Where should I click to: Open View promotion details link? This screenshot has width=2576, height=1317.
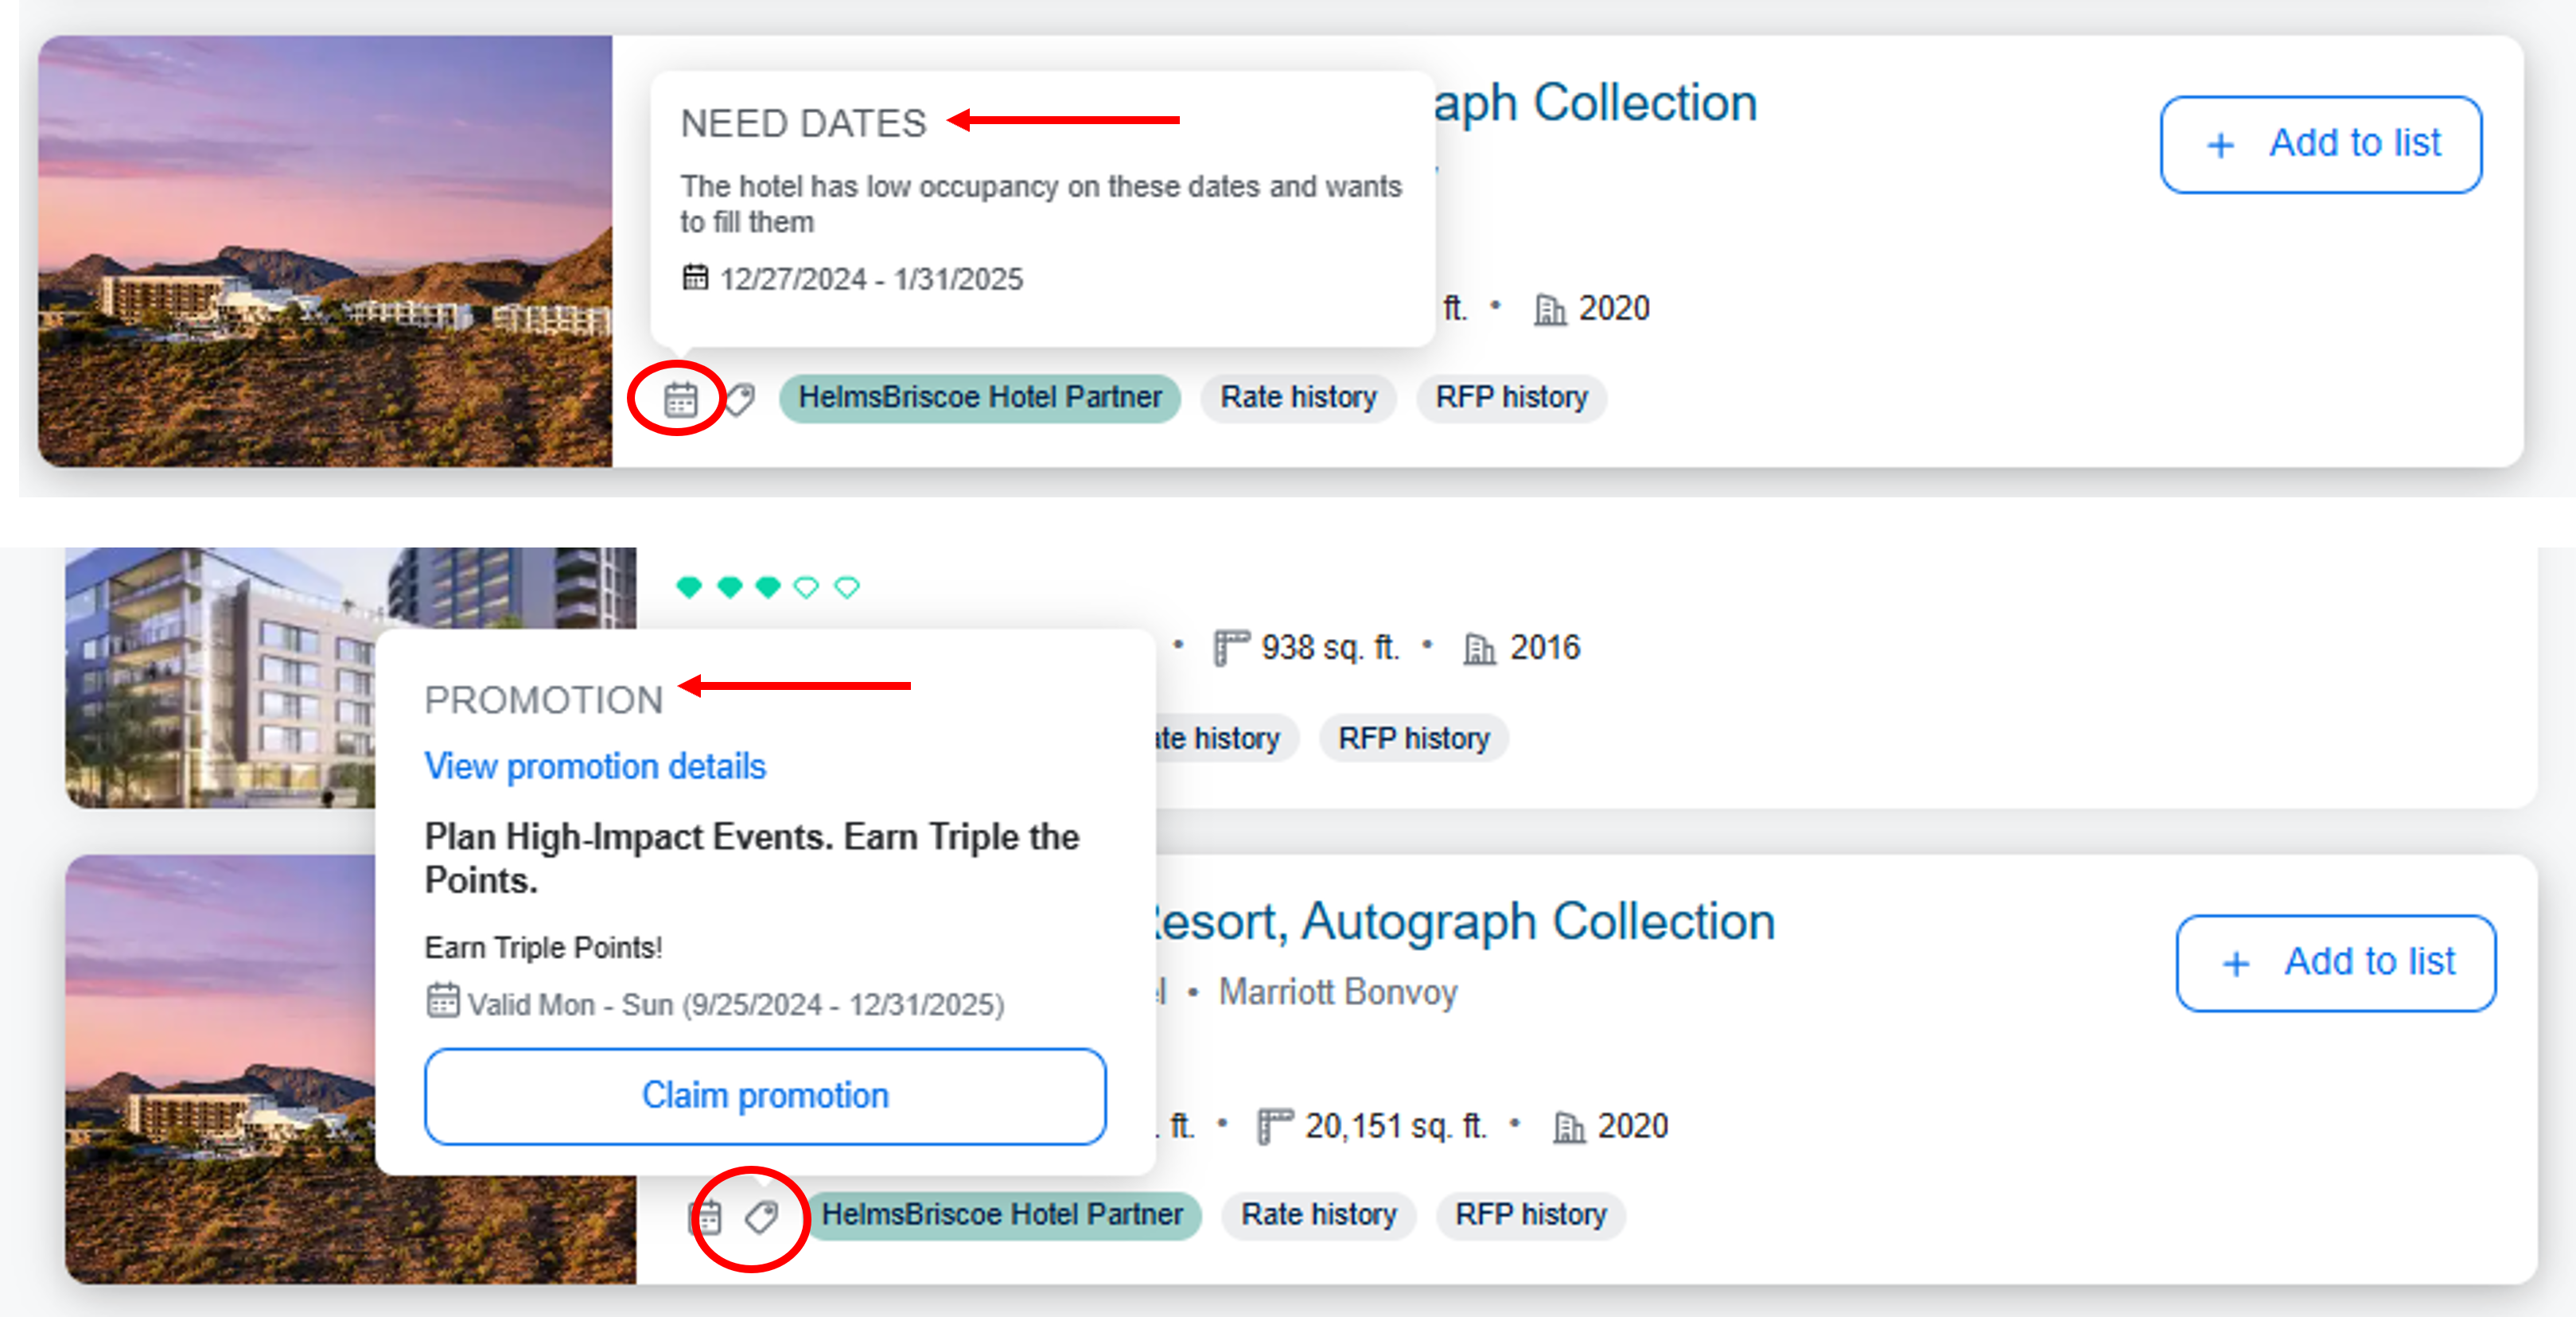coord(595,766)
